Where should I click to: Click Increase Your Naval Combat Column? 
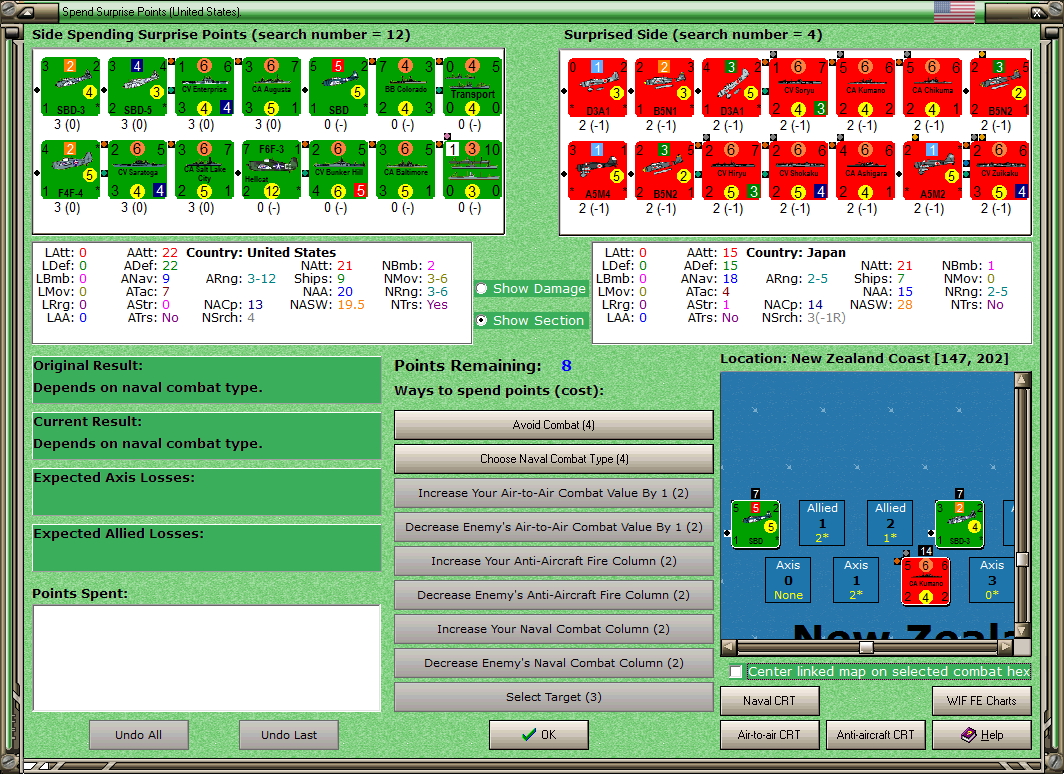point(554,629)
